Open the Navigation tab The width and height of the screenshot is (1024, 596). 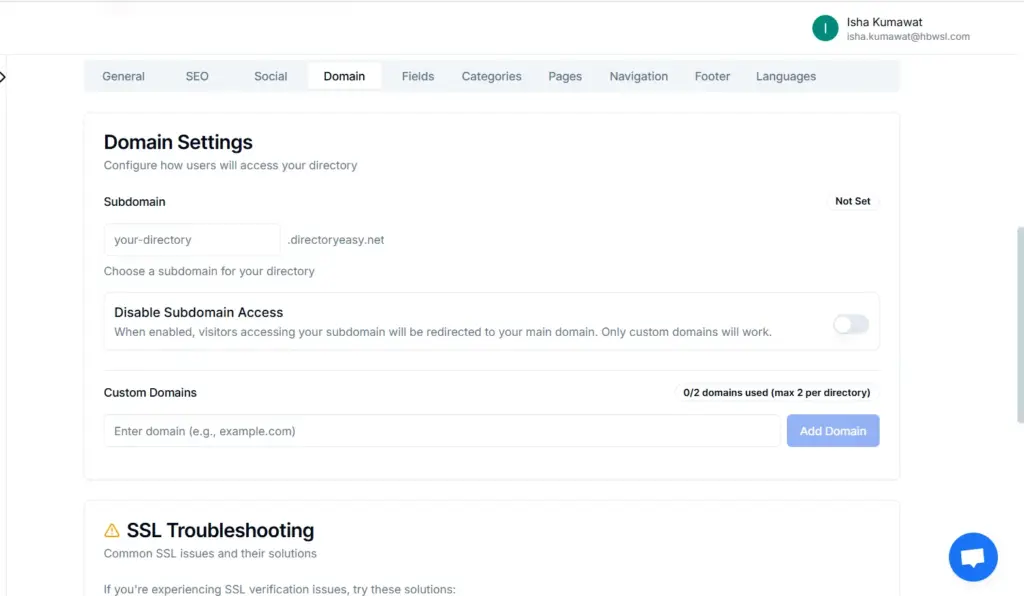(x=638, y=76)
